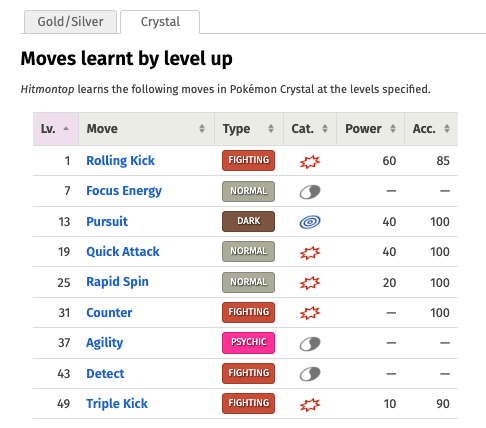Image resolution: width=486 pixels, height=428 pixels.
Task: Select the Crystal tab
Action: (x=160, y=22)
